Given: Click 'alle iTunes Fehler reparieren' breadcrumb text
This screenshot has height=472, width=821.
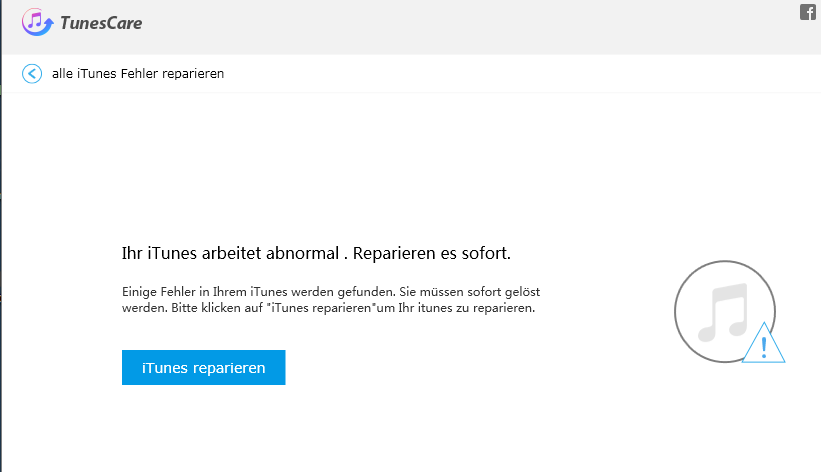Looking at the screenshot, I should click(x=138, y=74).
